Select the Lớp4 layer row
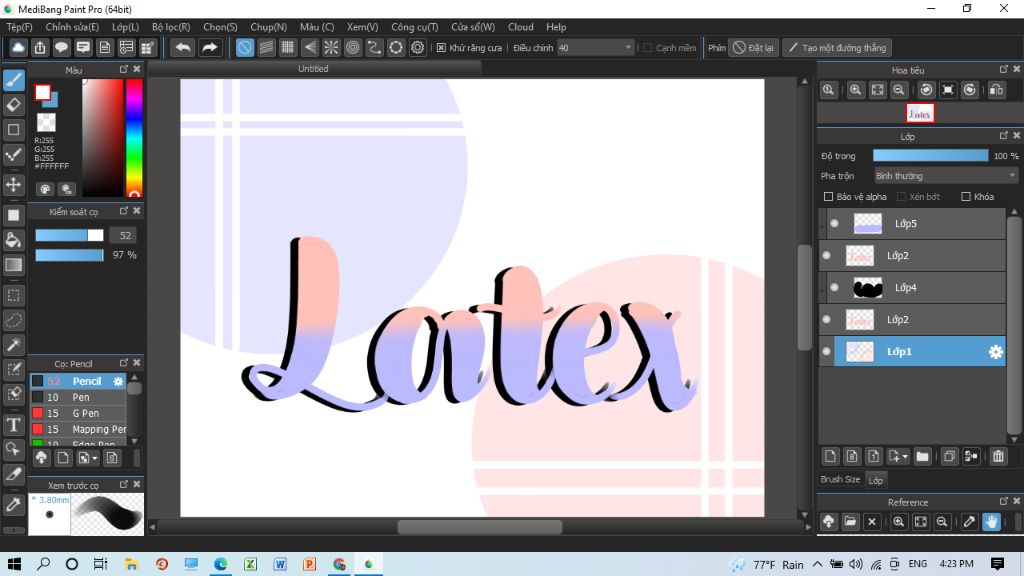 [913, 287]
